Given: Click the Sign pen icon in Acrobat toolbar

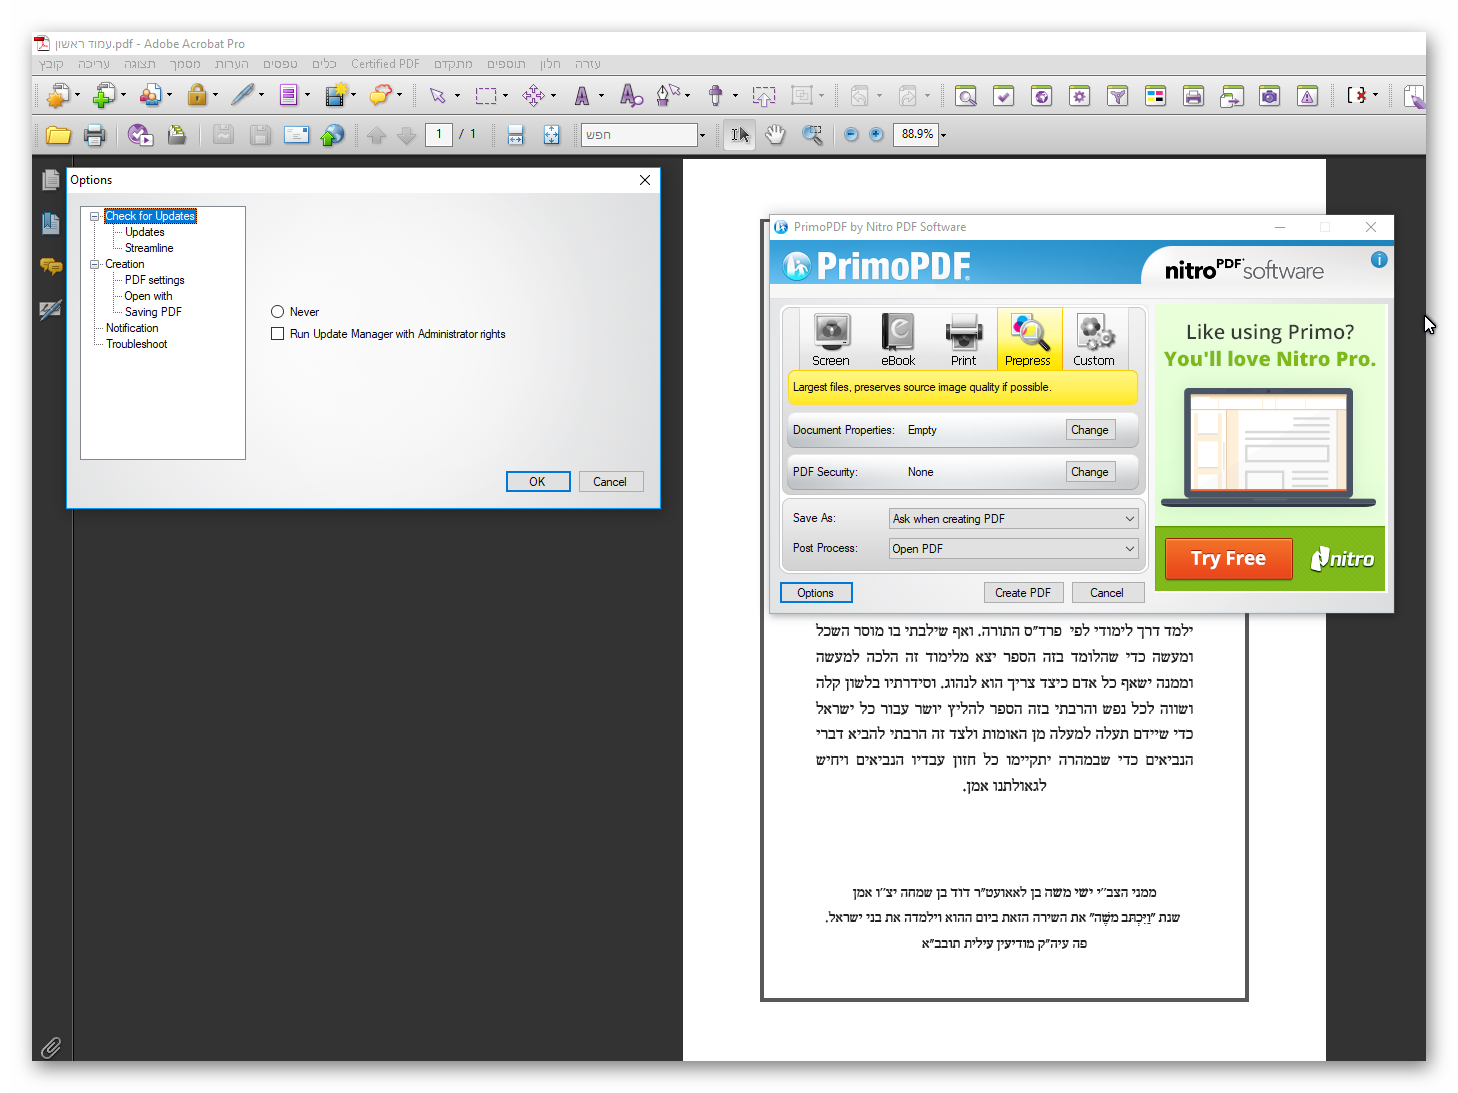Looking at the screenshot, I should point(243,95).
